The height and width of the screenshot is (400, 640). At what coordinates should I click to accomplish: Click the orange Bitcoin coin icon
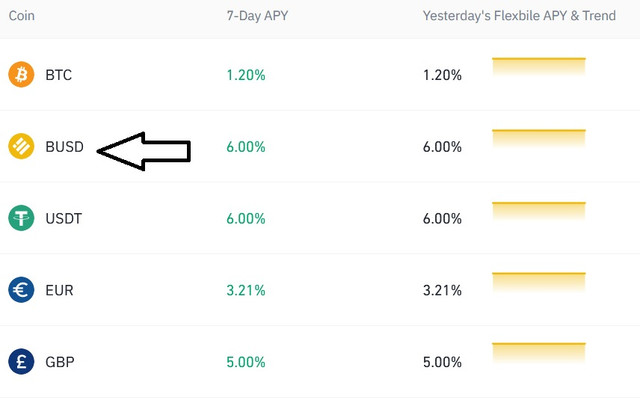(x=21, y=74)
